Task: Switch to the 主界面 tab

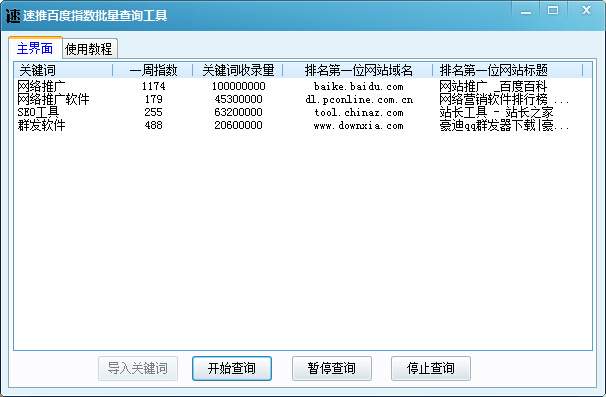Action: tap(35, 48)
